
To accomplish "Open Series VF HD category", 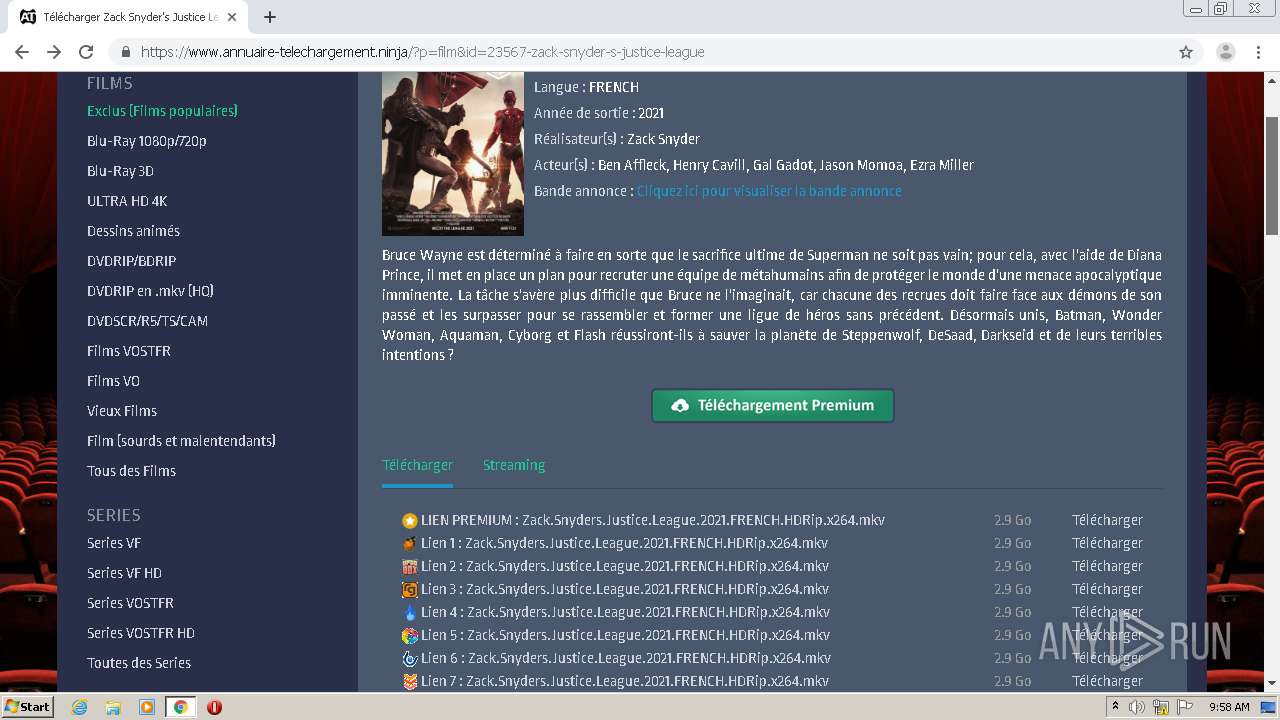I will point(124,573).
